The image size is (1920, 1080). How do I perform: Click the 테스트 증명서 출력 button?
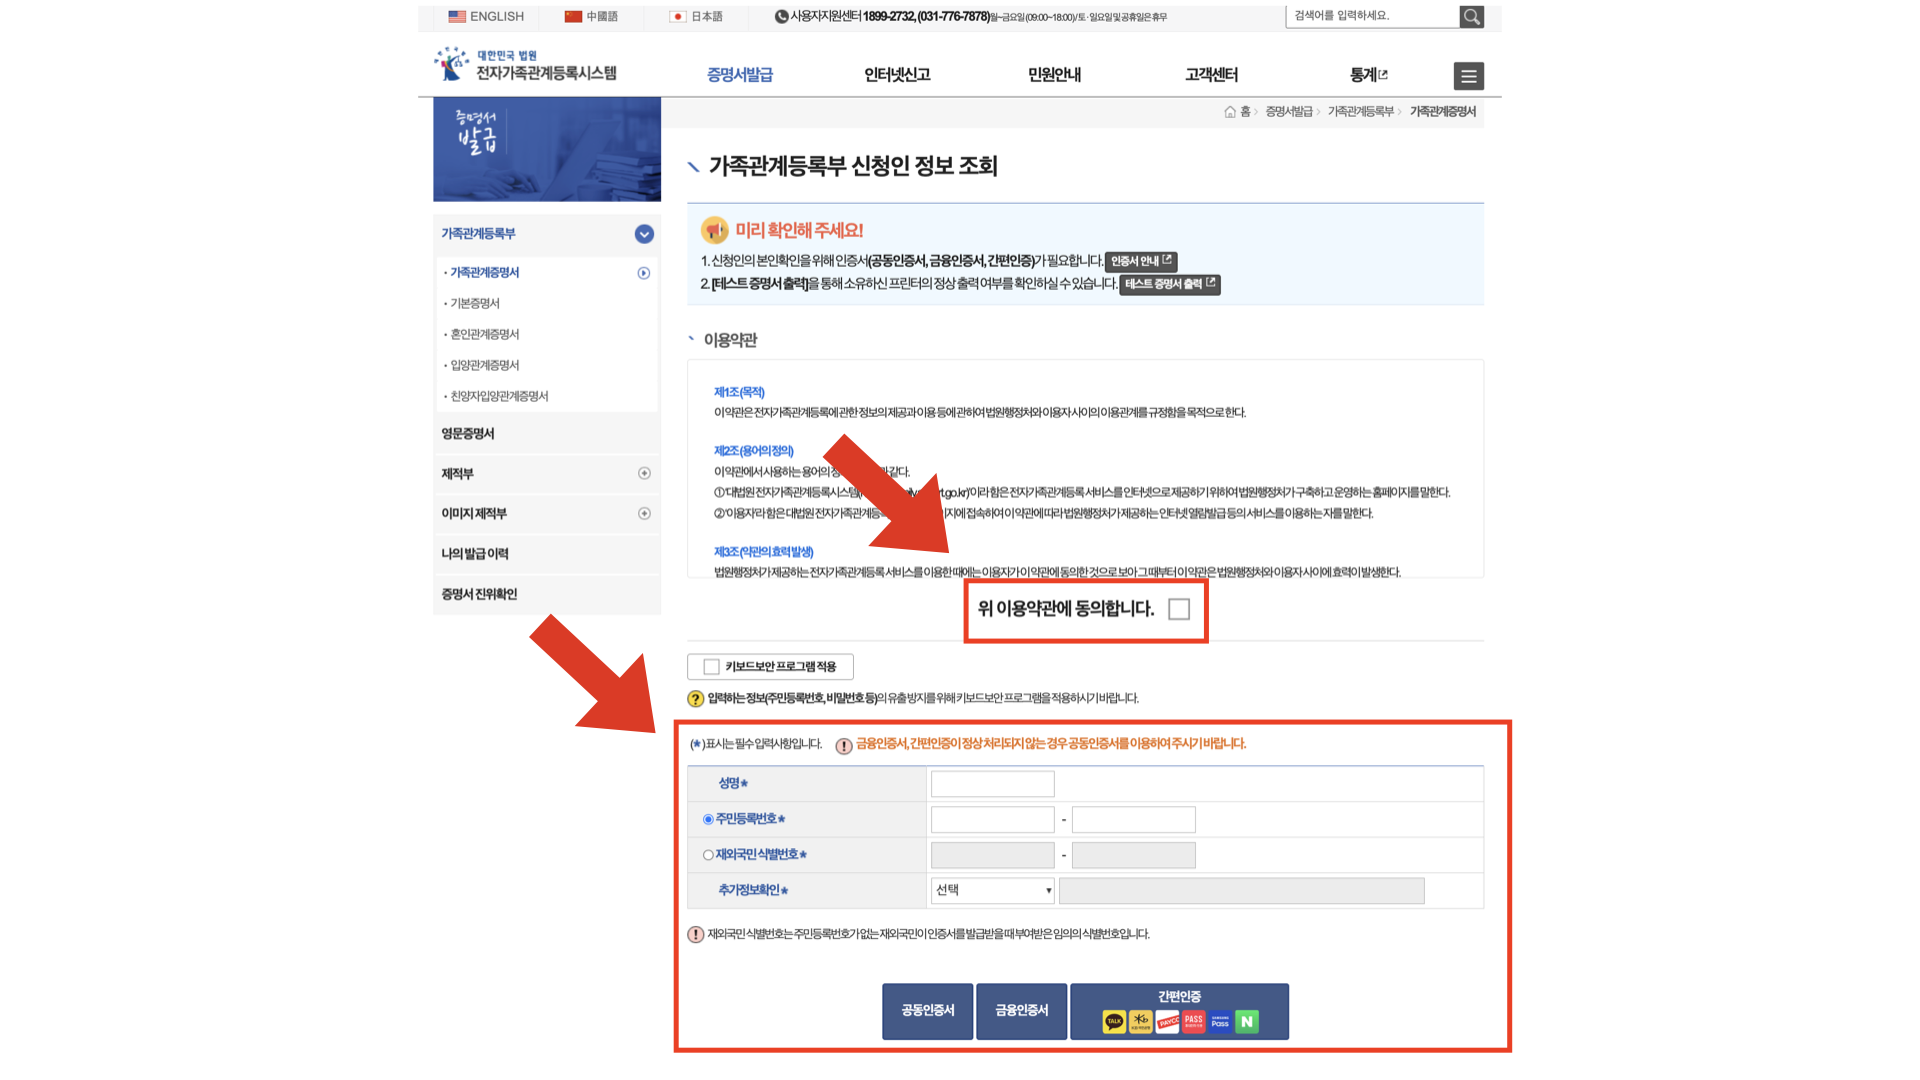[1169, 284]
